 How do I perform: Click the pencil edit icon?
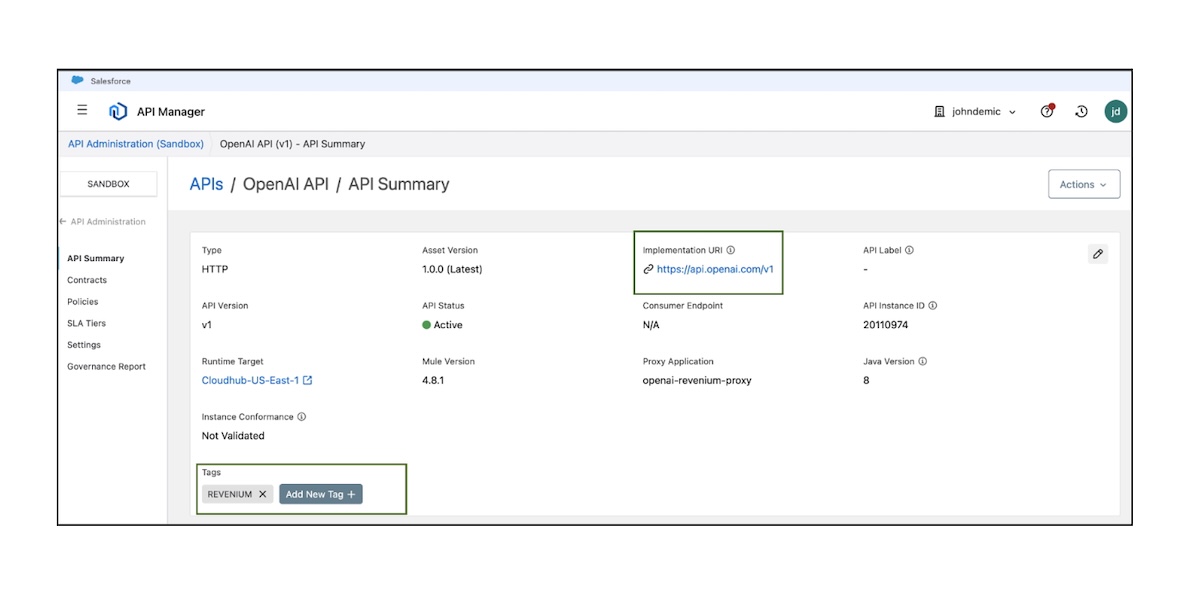(1098, 254)
